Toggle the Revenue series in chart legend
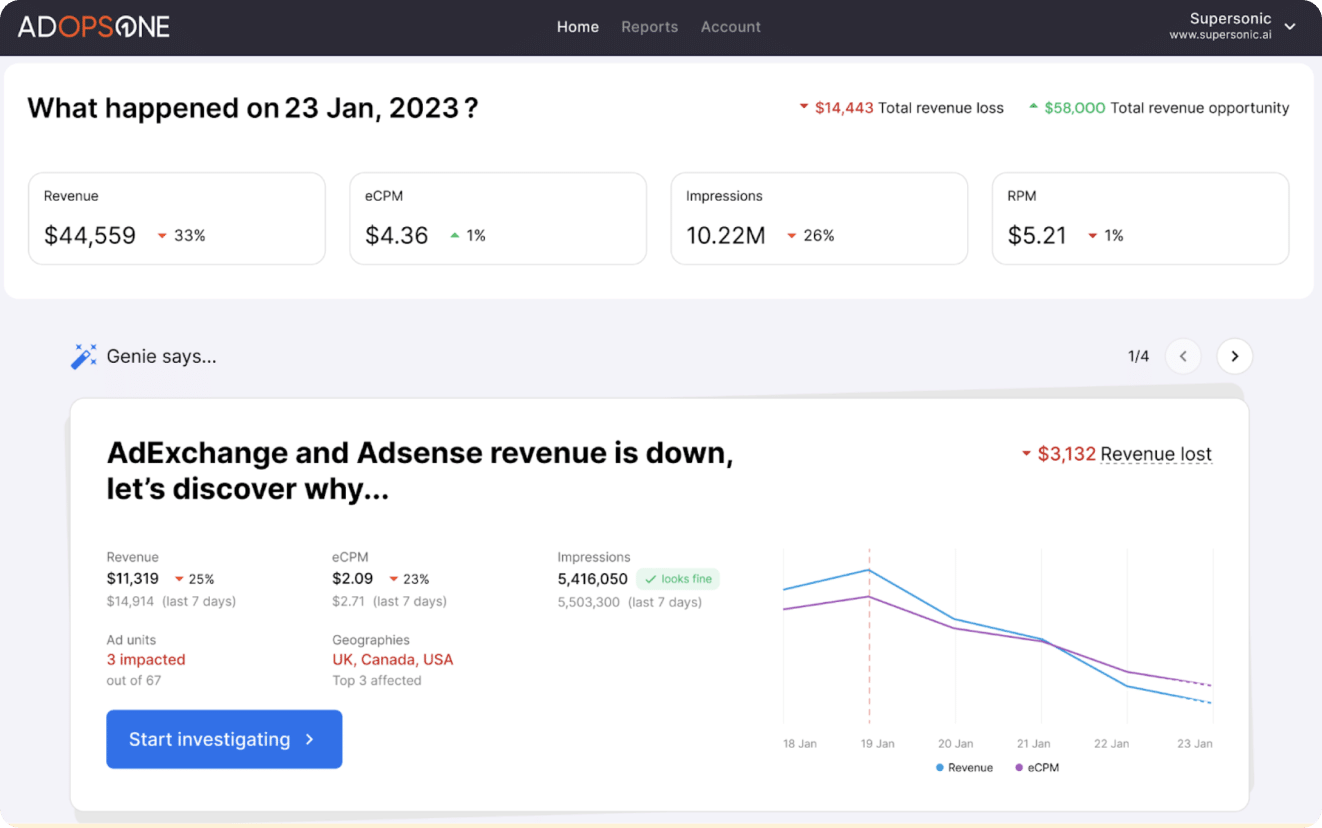 pyautogui.click(x=964, y=768)
